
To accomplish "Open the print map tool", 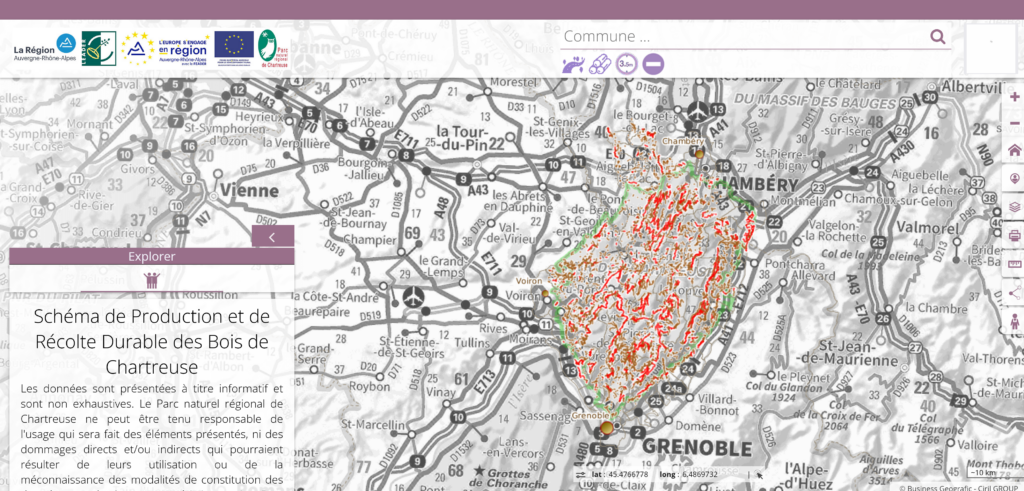I will click(1015, 236).
